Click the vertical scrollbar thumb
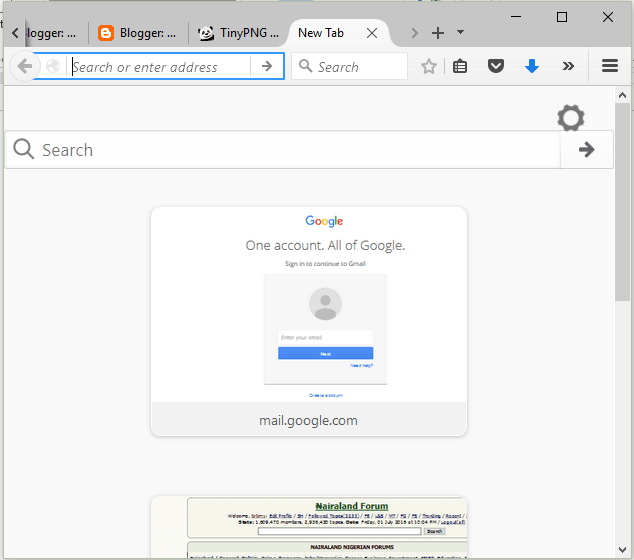 pos(622,202)
